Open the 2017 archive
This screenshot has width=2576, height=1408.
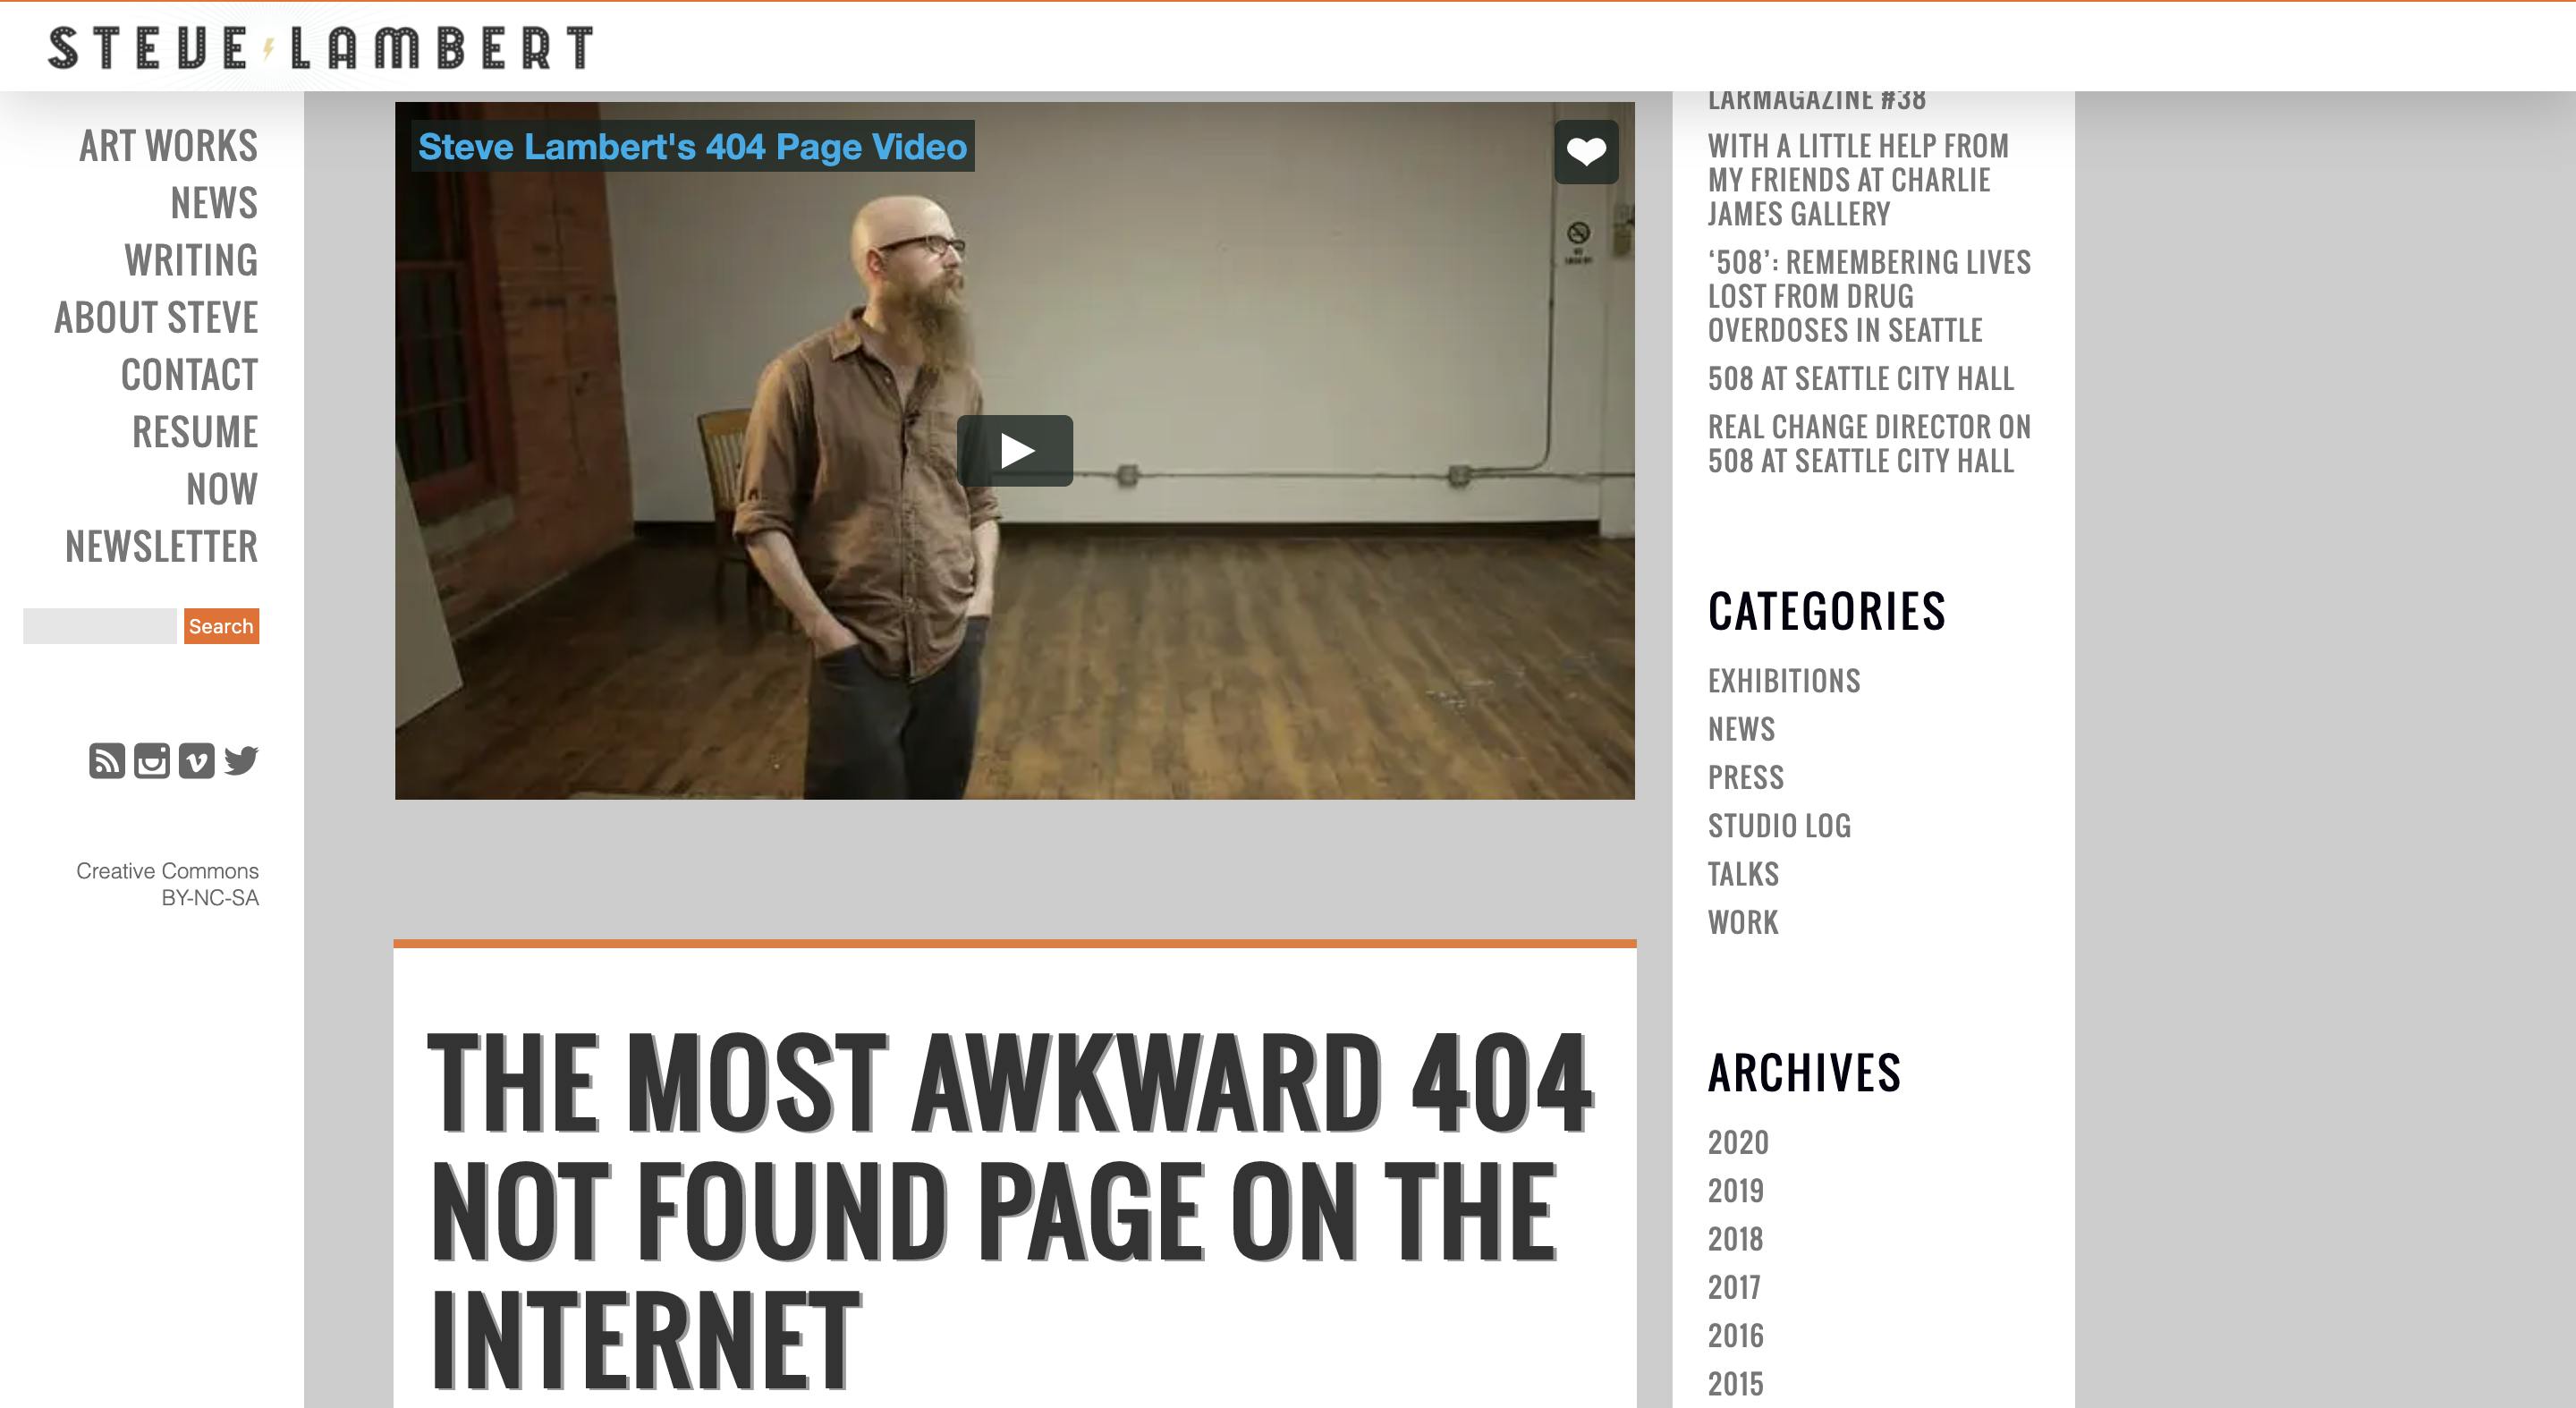click(x=1734, y=1287)
